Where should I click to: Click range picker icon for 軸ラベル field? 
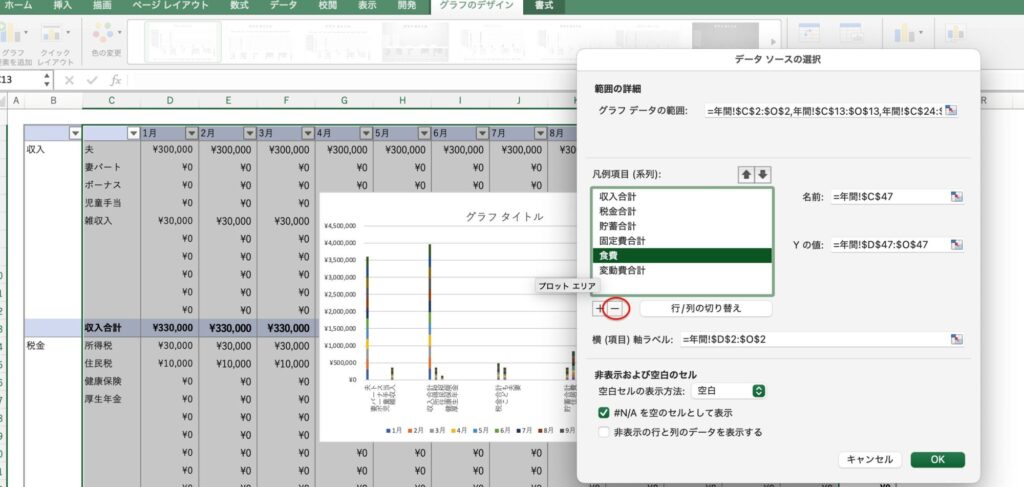[x=957, y=340]
